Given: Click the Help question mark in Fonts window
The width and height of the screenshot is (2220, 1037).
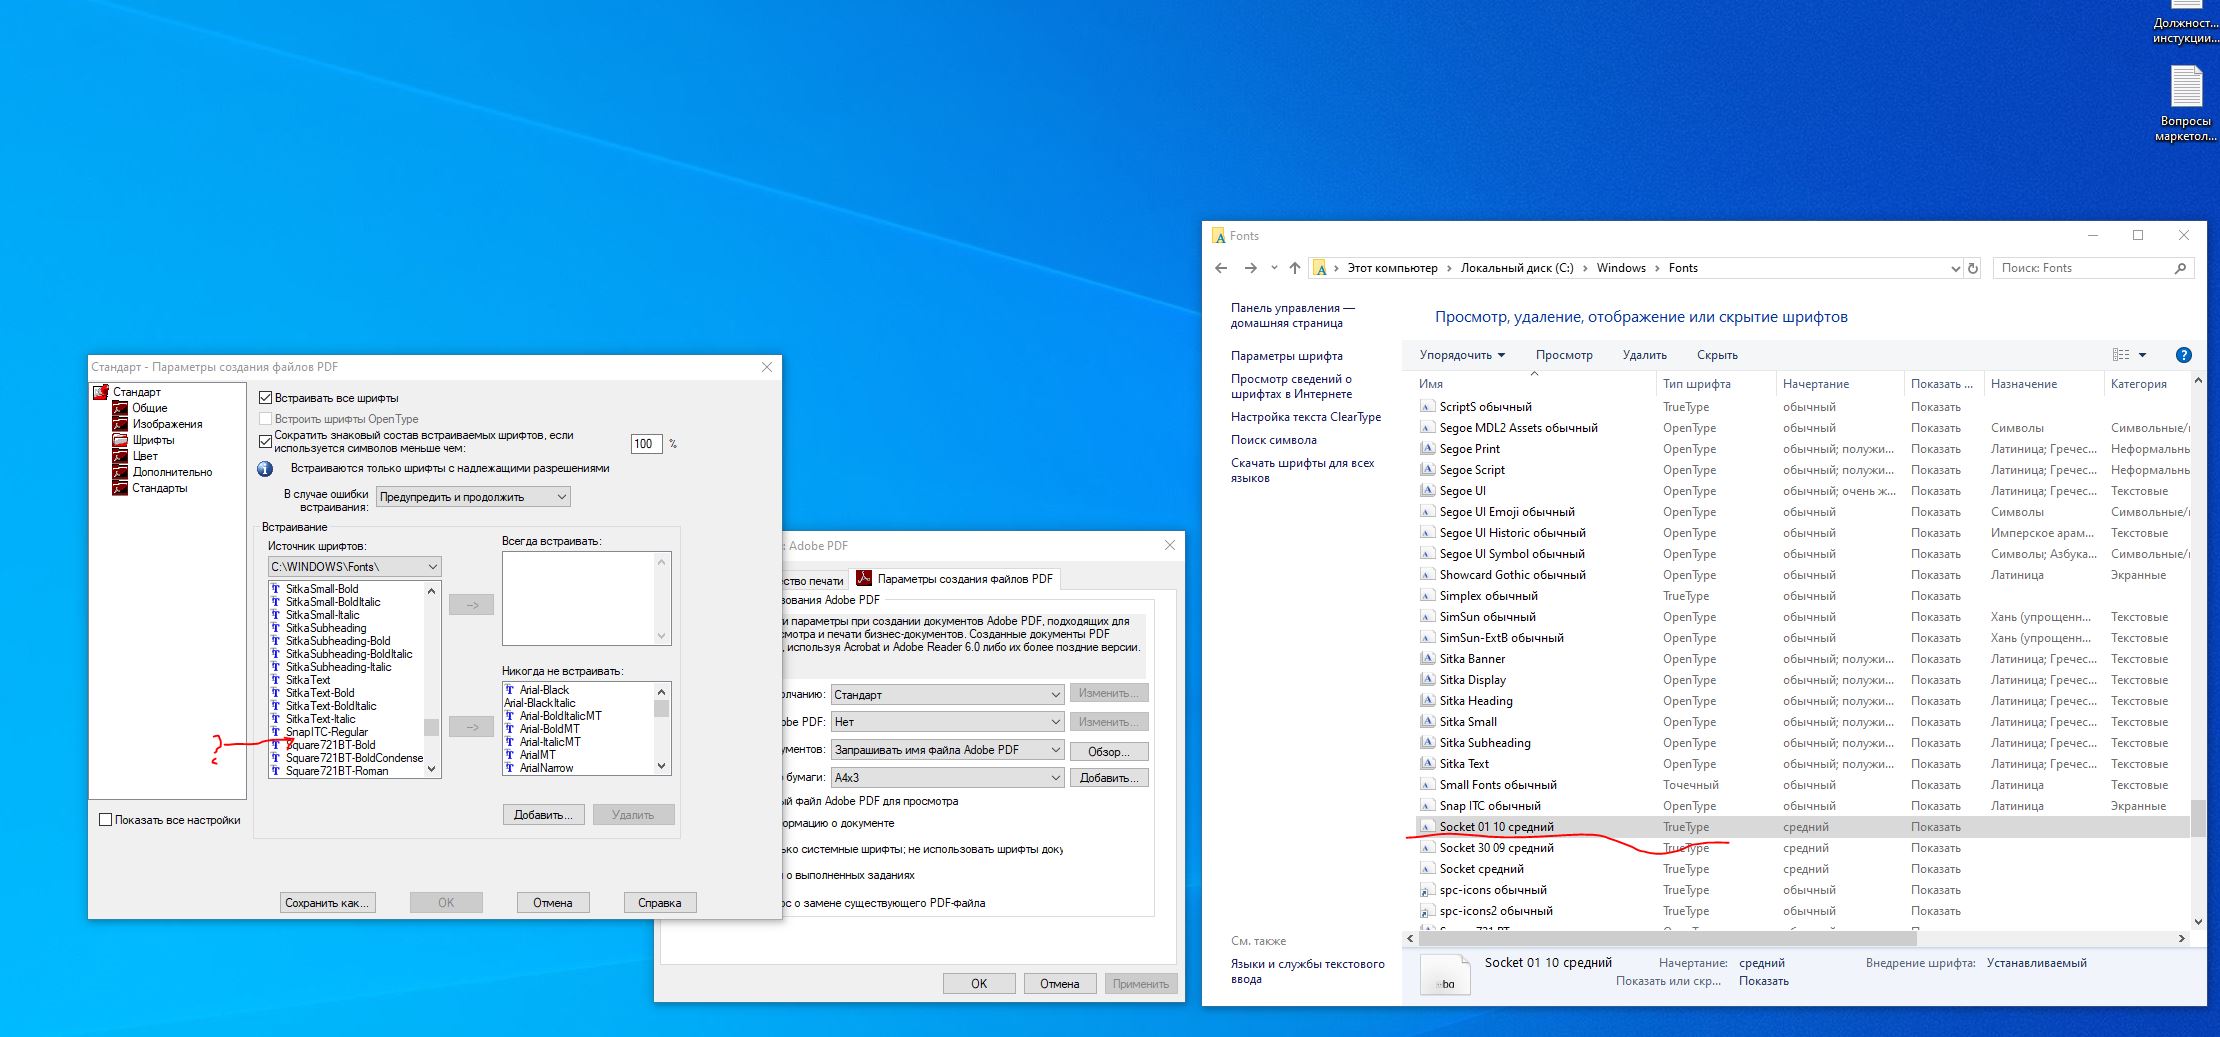Looking at the screenshot, I should tap(2184, 354).
